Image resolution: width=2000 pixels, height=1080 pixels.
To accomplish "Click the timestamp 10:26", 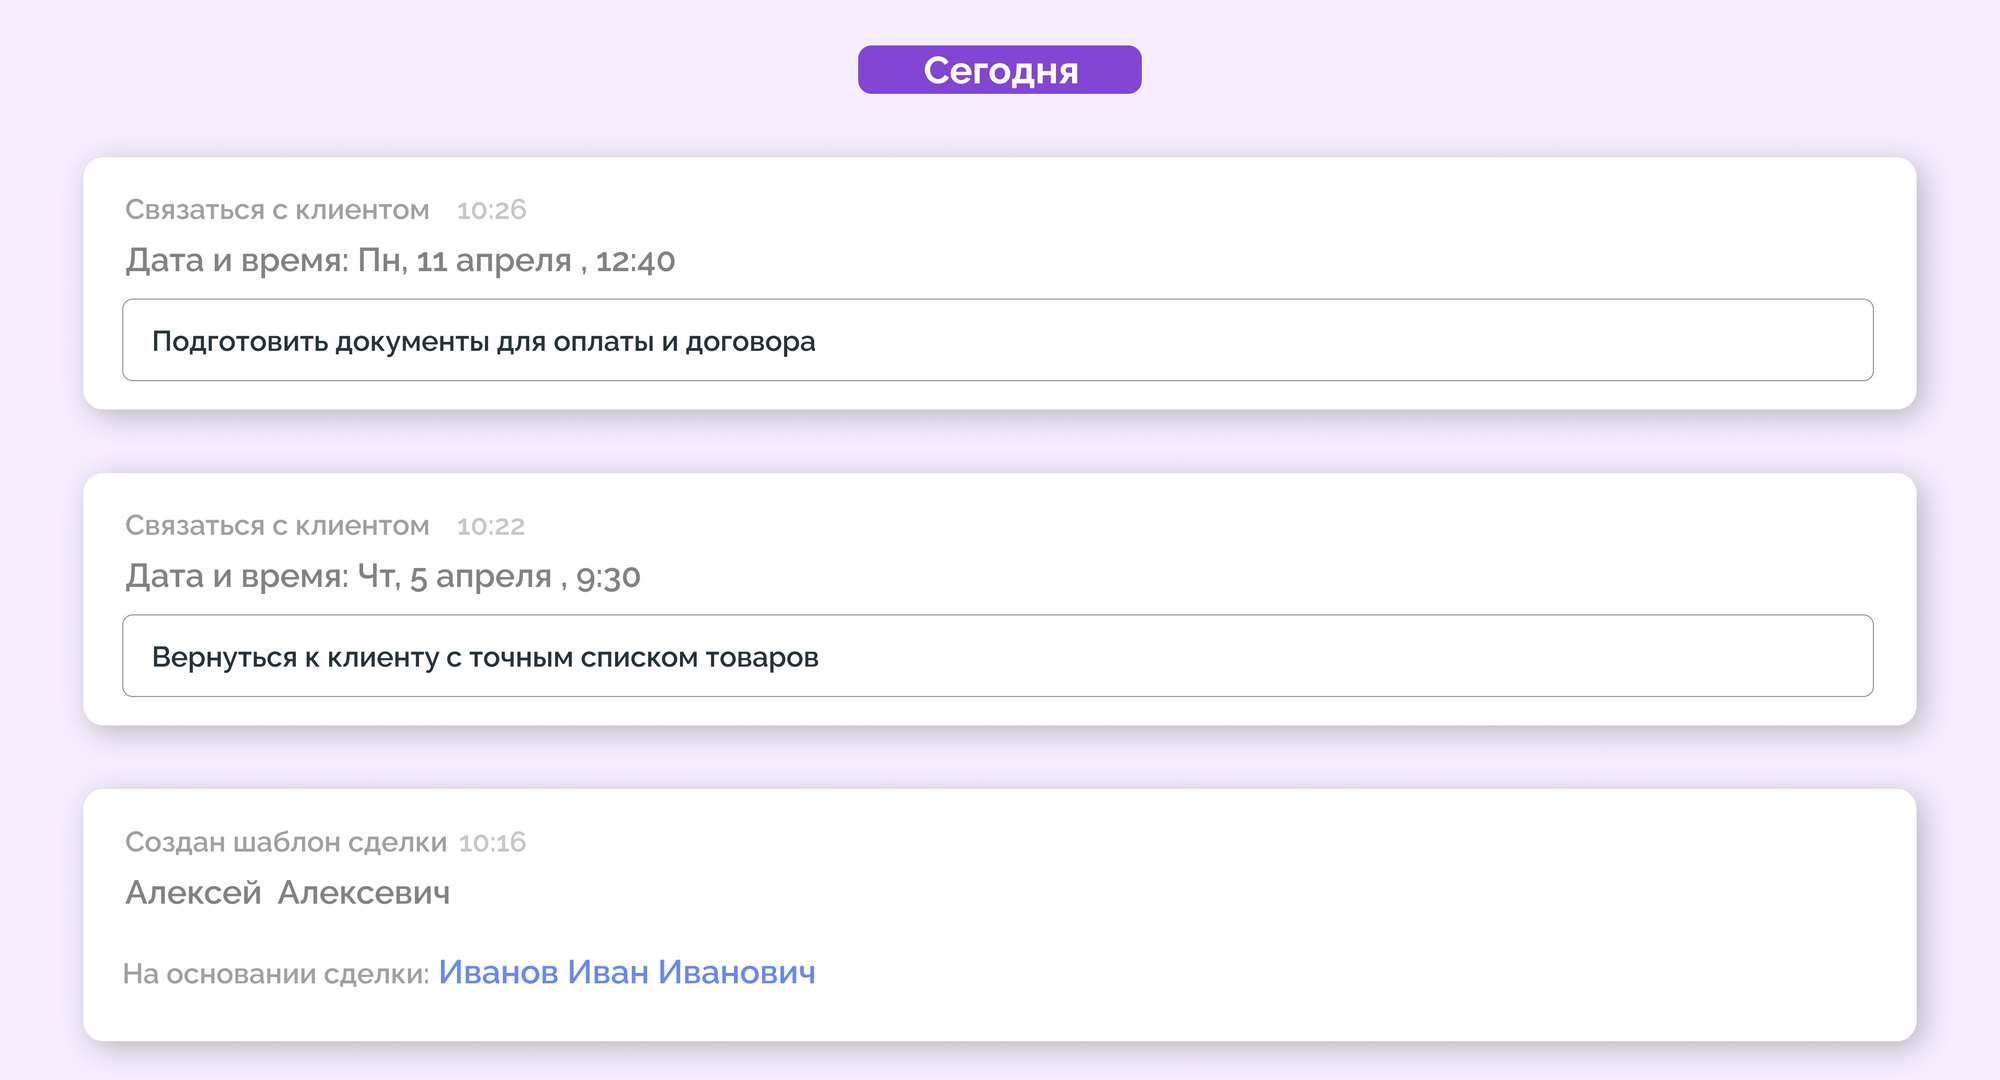I will point(490,210).
